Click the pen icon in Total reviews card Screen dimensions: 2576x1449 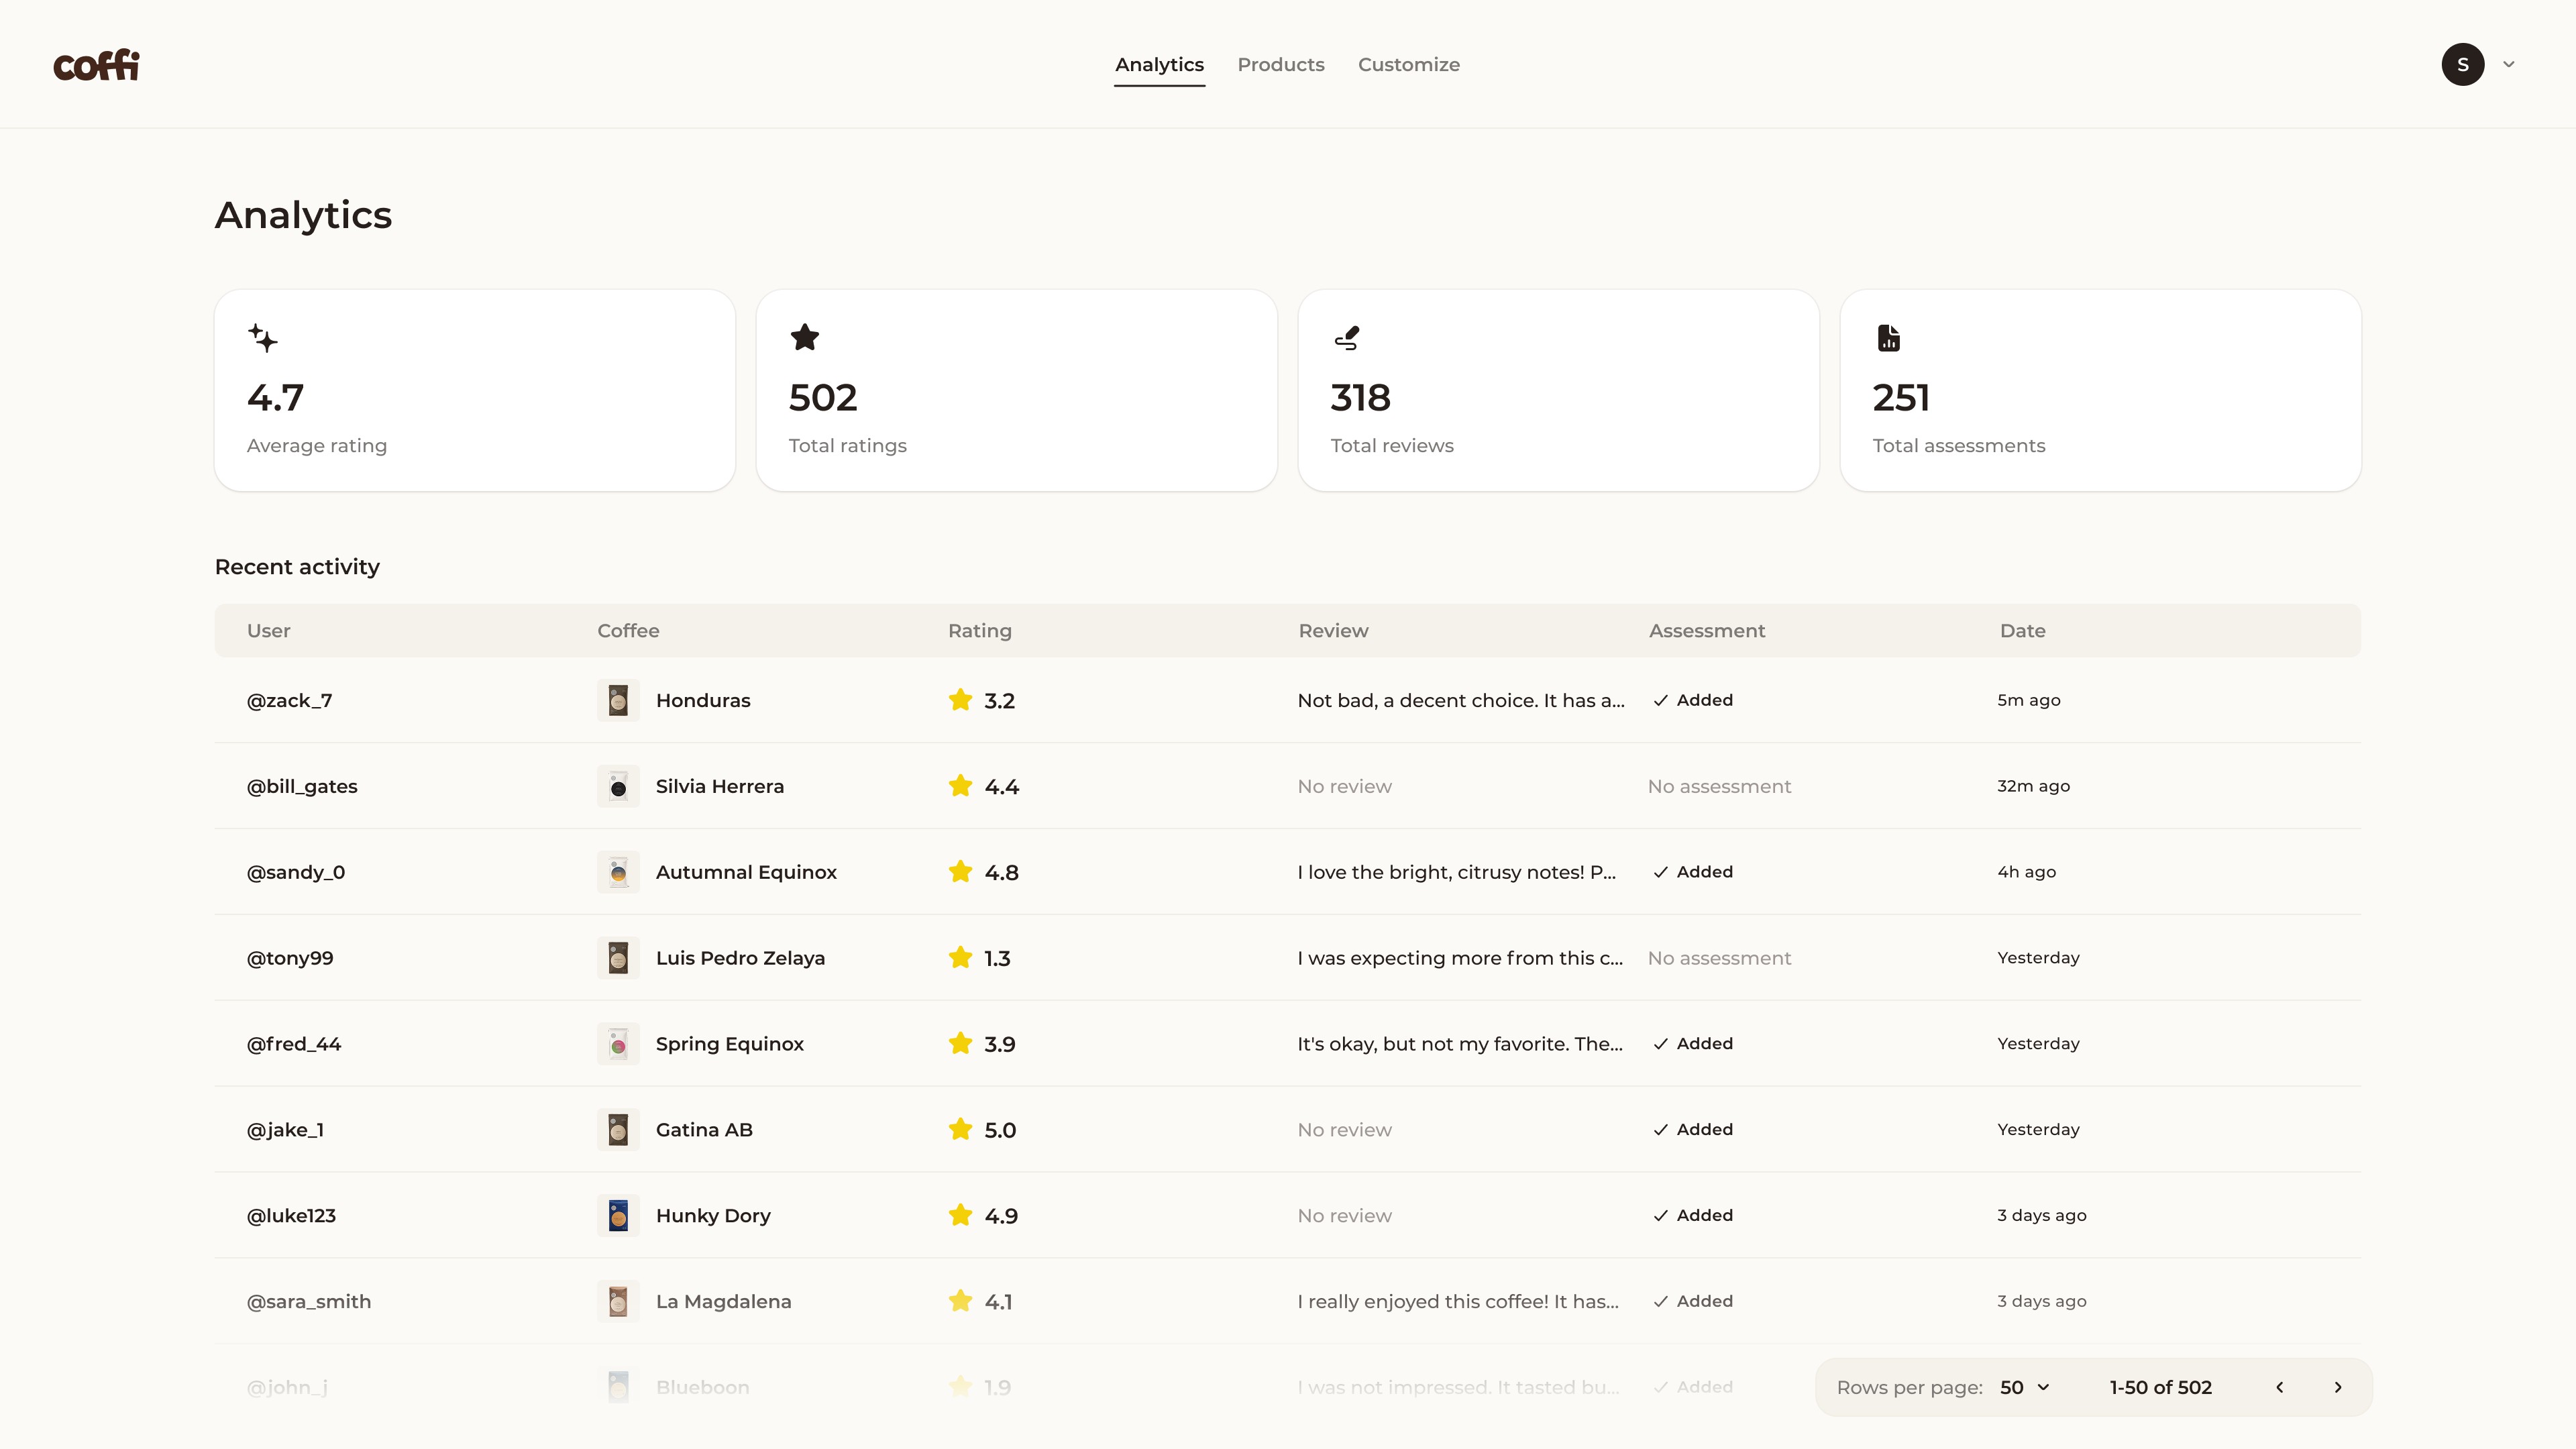tap(1346, 338)
